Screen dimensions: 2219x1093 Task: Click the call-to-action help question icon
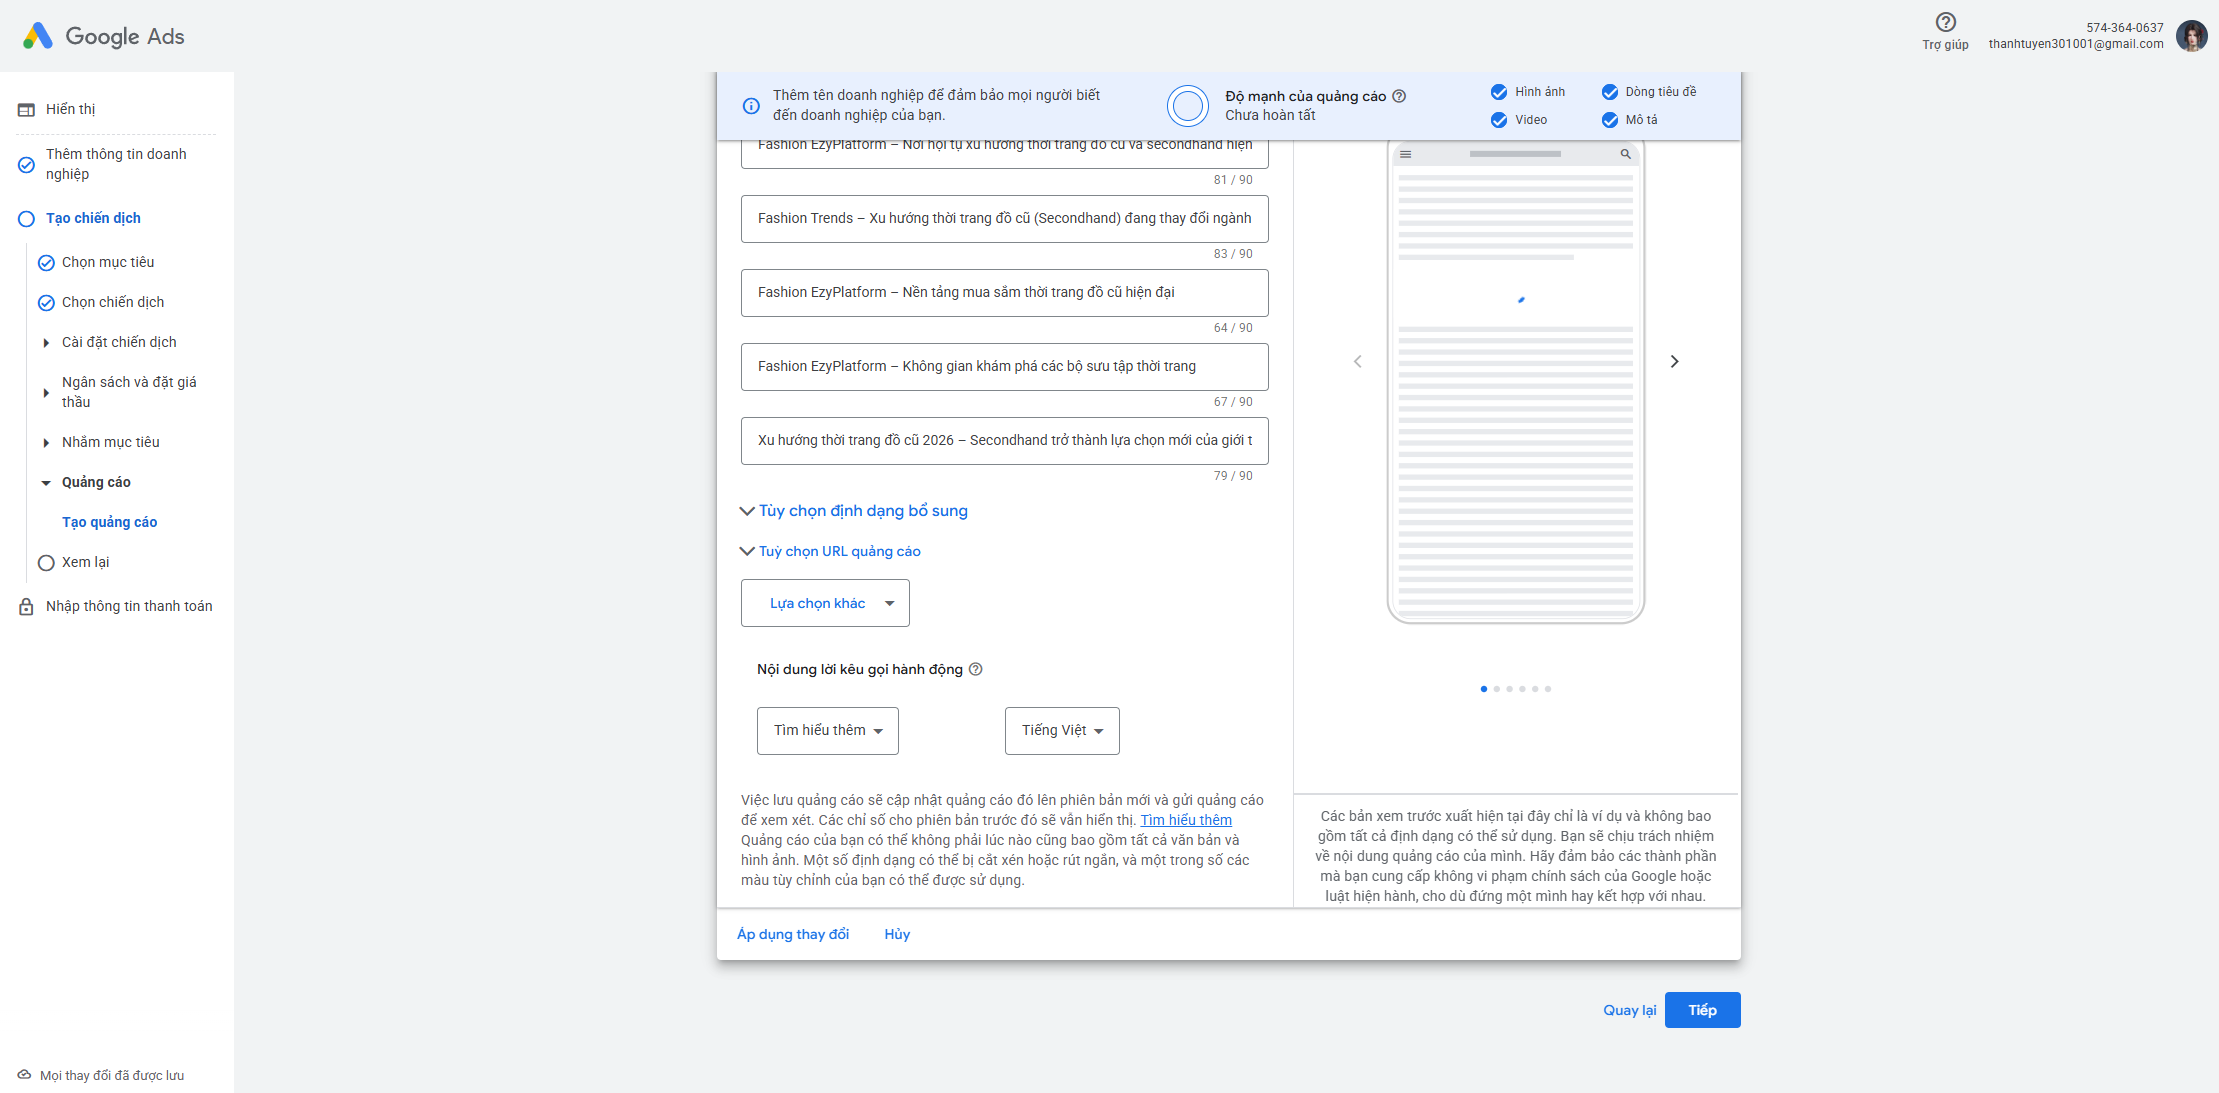(x=976, y=669)
